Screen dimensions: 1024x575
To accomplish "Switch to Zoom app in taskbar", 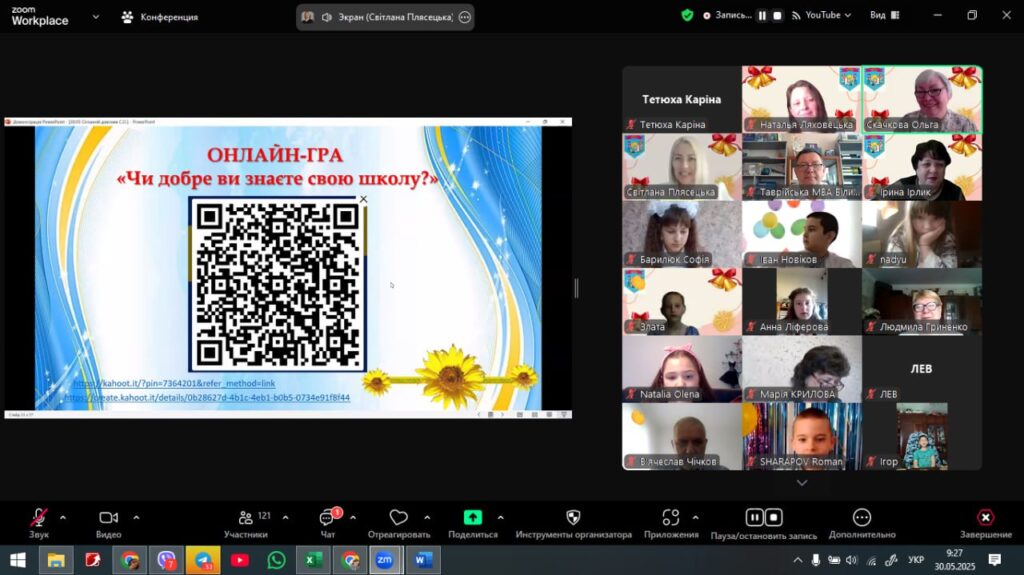I will (x=385, y=560).
